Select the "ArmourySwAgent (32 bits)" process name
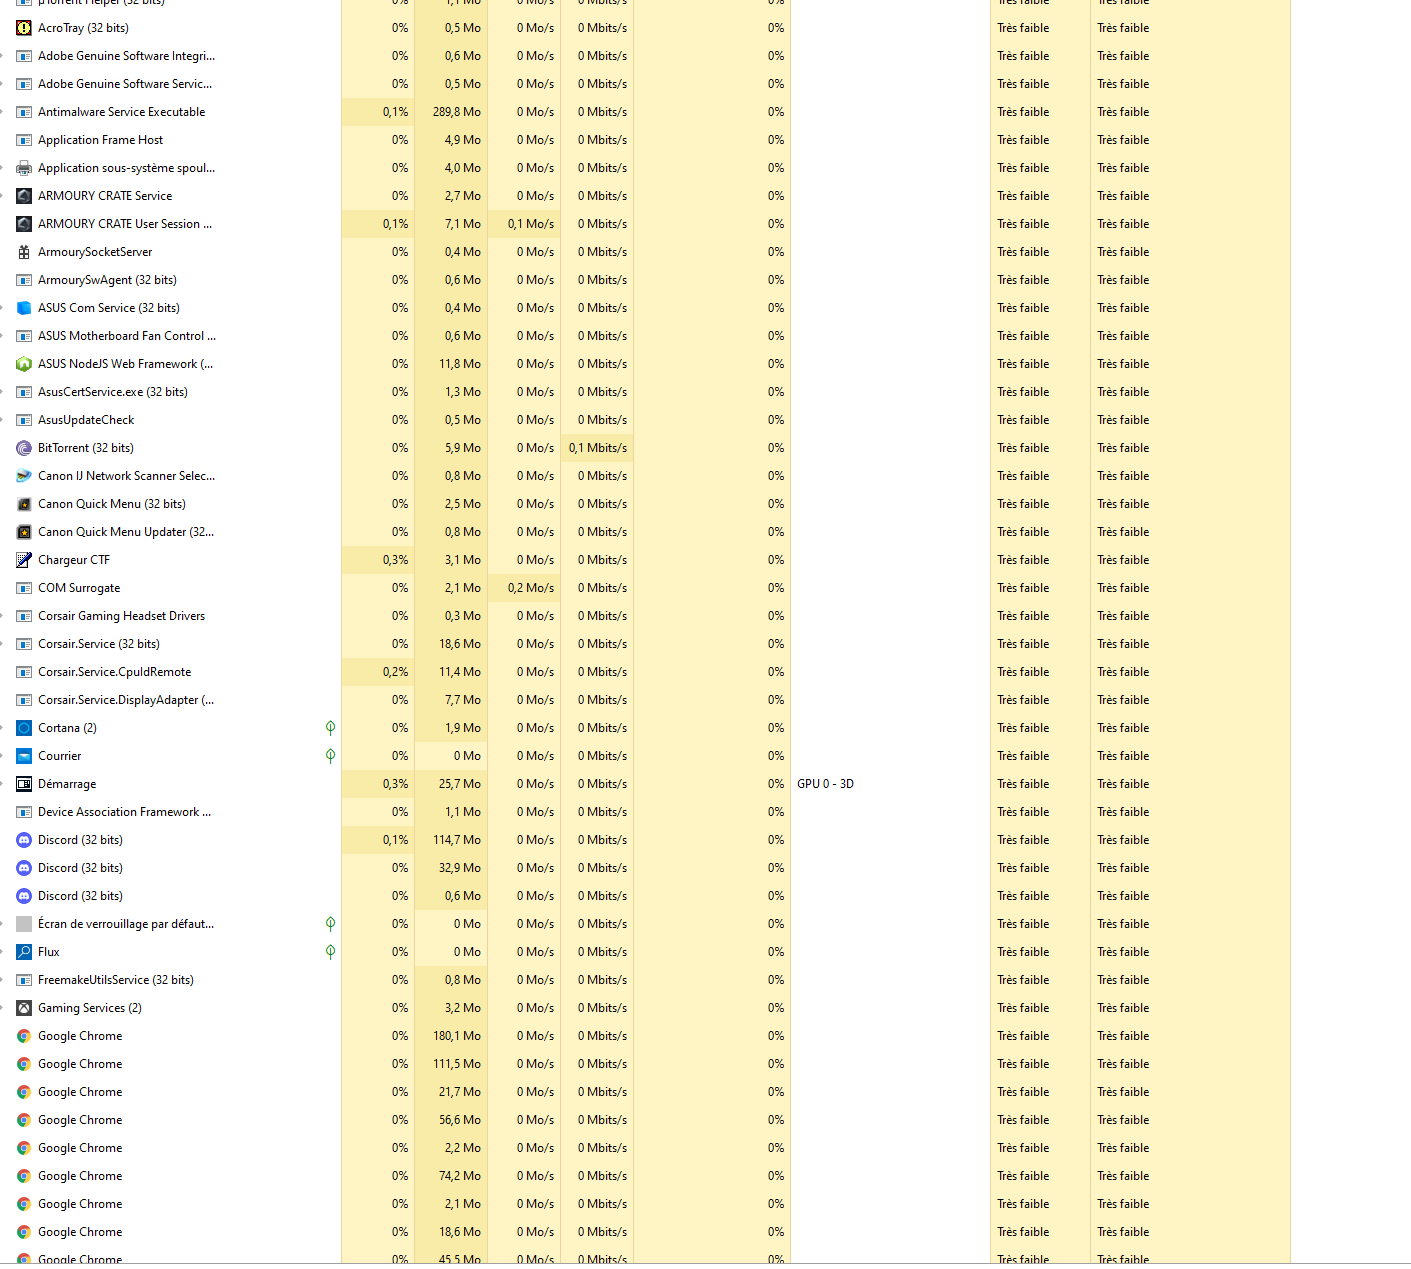 coord(107,280)
